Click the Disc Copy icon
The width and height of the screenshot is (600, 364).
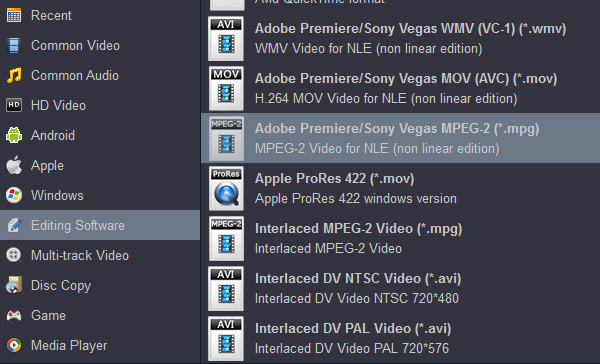pyautogui.click(x=14, y=285)
